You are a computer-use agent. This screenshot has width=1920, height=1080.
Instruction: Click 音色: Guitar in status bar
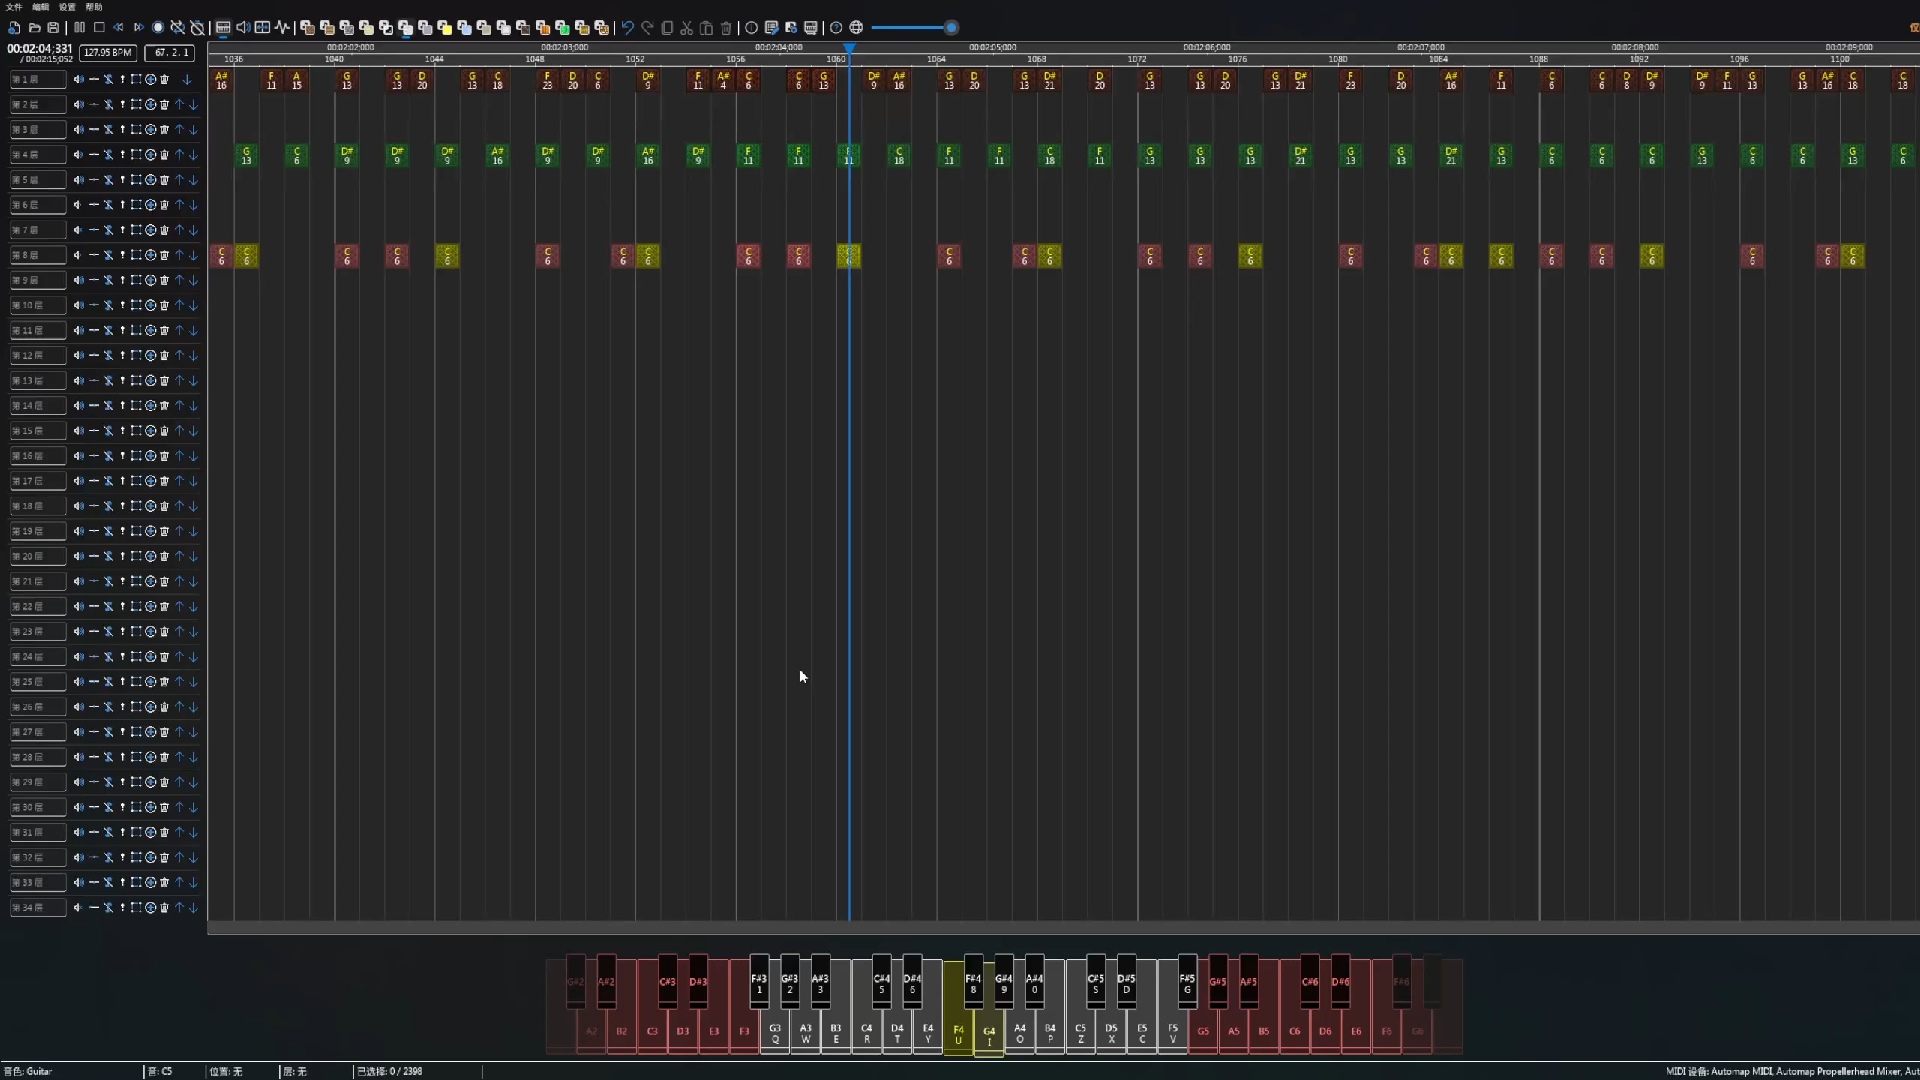click(28, 1071)
